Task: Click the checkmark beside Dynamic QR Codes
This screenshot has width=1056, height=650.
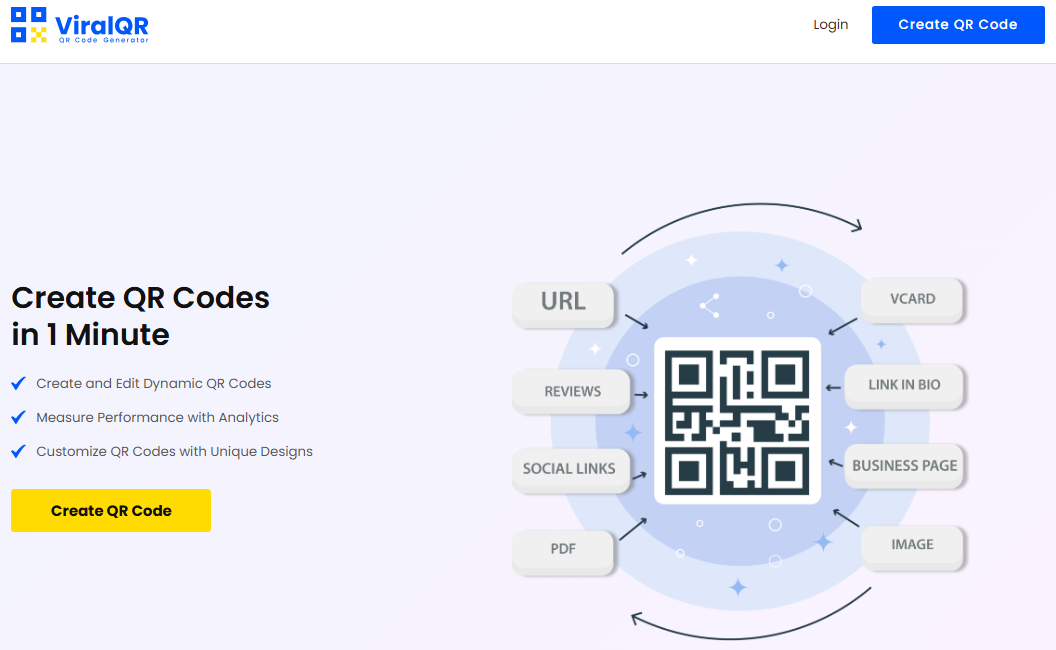Action: [17, 383]
